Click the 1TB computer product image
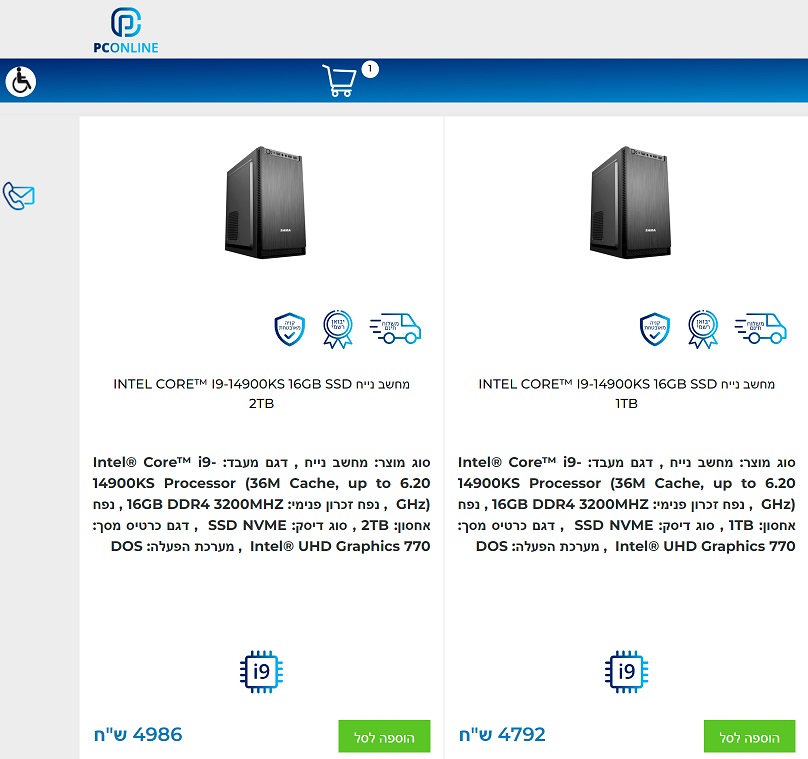The image size is (808, 759). coord(630,203)
